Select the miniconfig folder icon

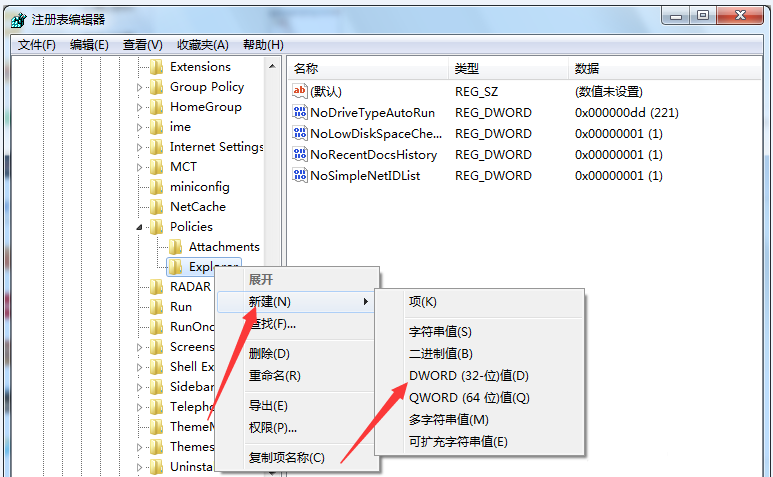156,187
